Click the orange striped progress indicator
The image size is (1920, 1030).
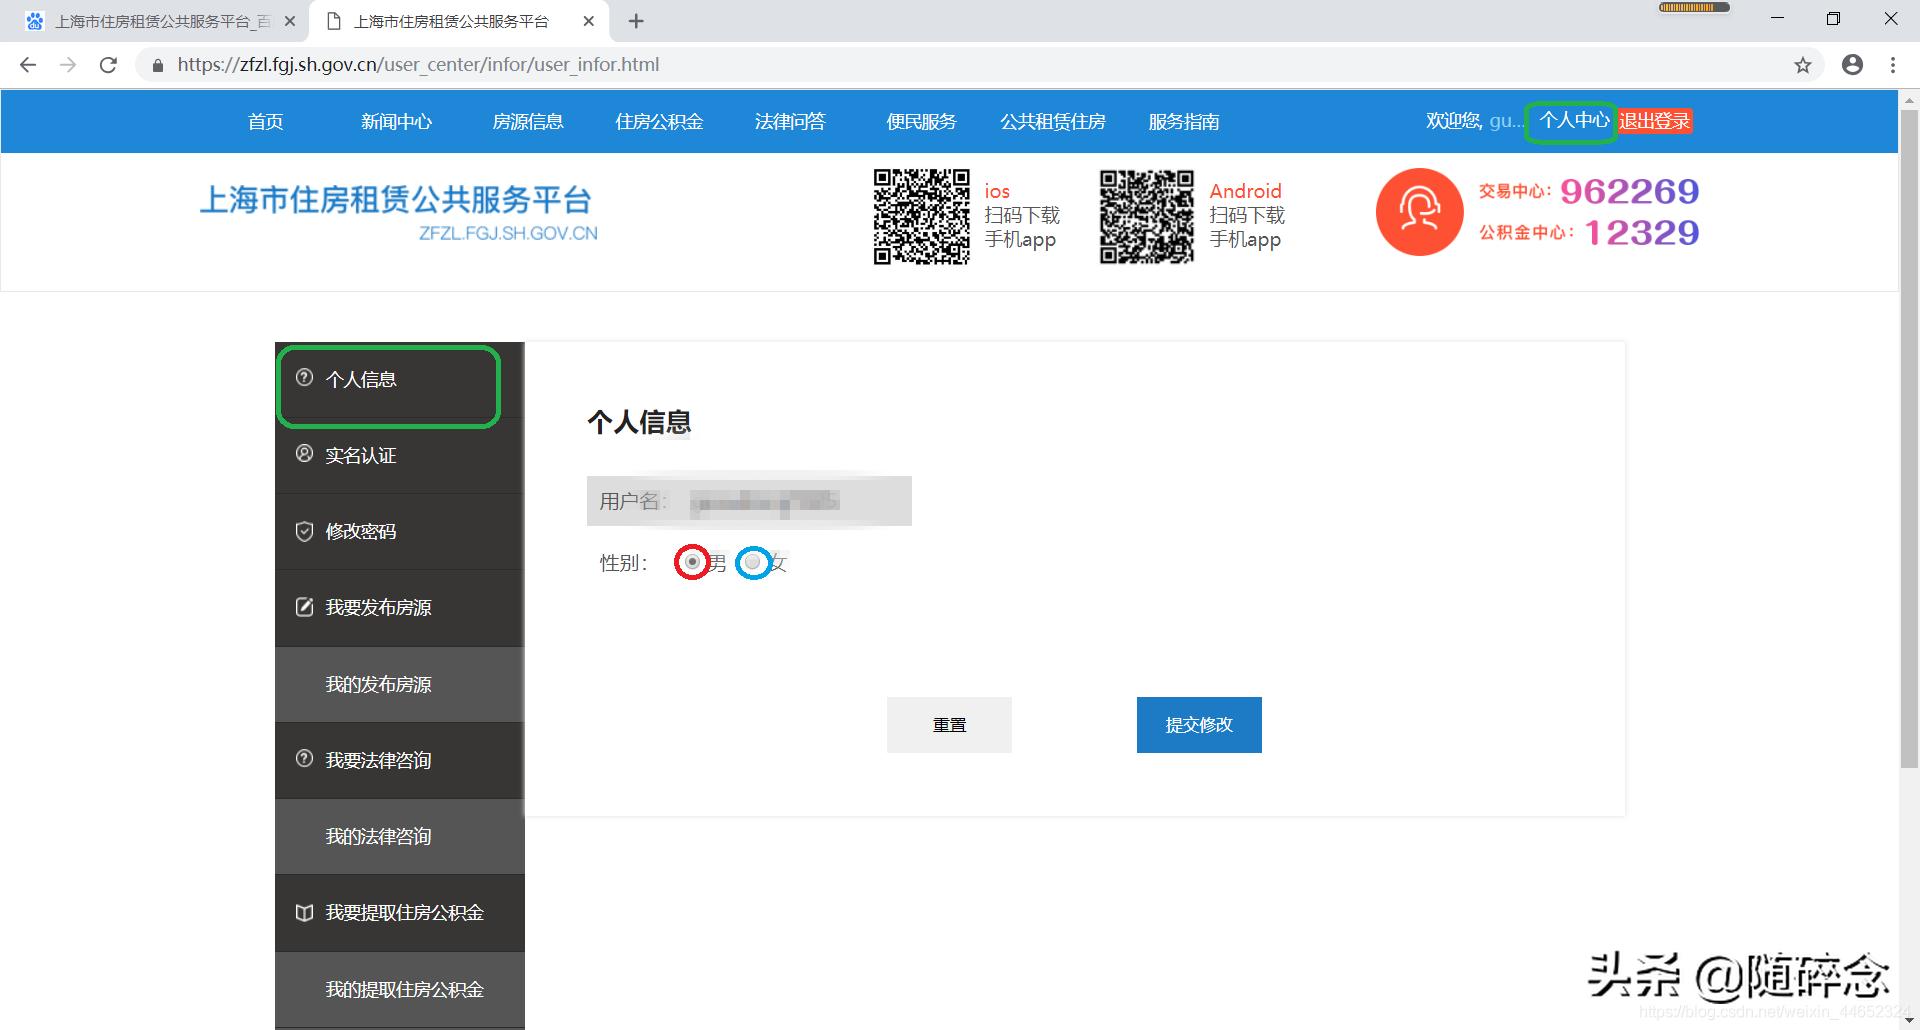pyautogui.click(x=1693, y=6)
